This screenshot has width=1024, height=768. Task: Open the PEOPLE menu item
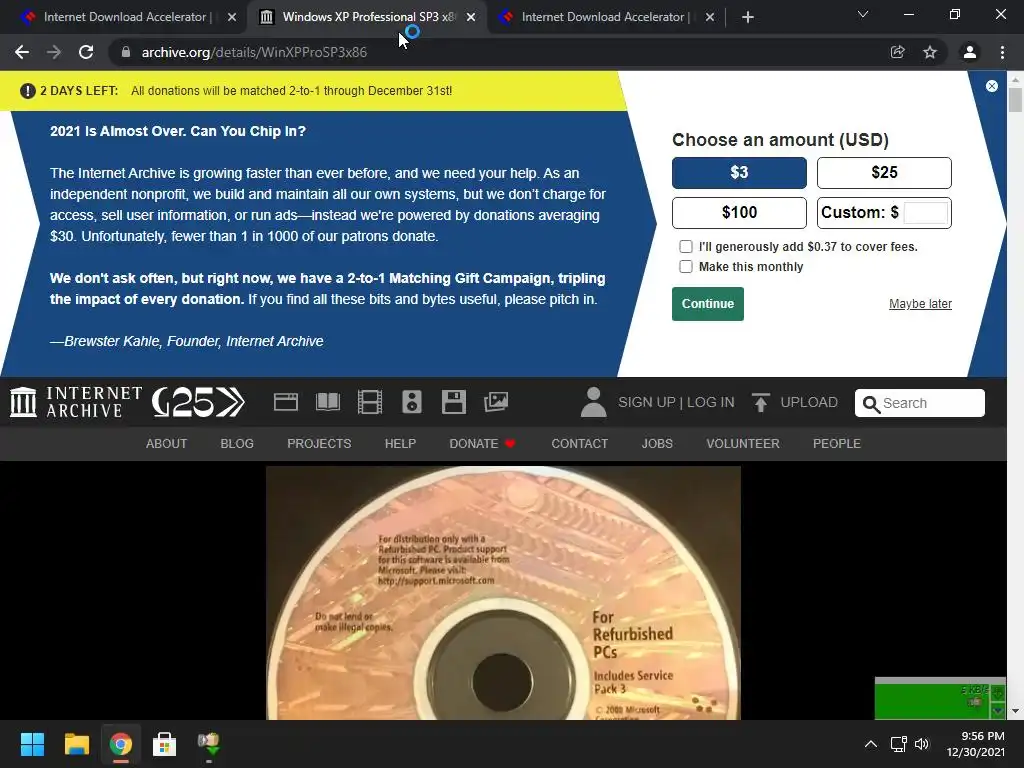837,443
